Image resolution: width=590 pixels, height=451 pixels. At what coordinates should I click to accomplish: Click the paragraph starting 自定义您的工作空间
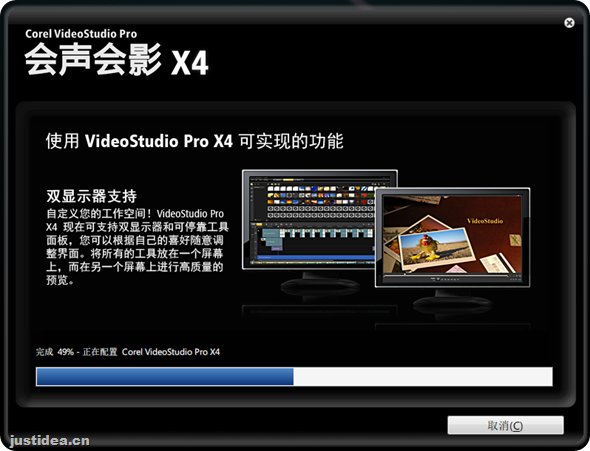coord(137,247)
